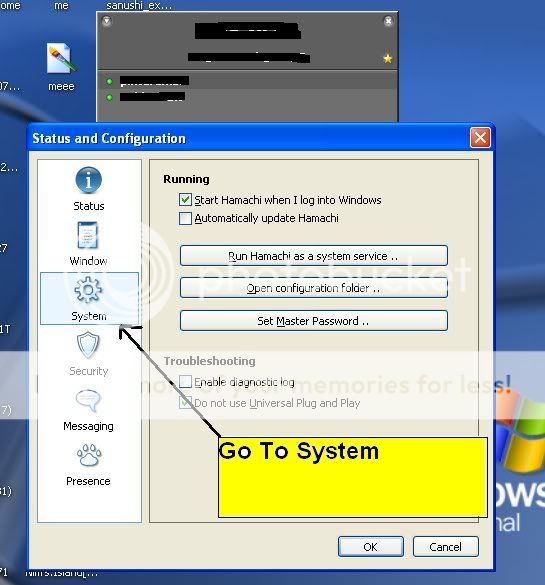This screenshot has height=585, width=545.
Task: Click Cancel to discard changes
Action: coord(445,547)
